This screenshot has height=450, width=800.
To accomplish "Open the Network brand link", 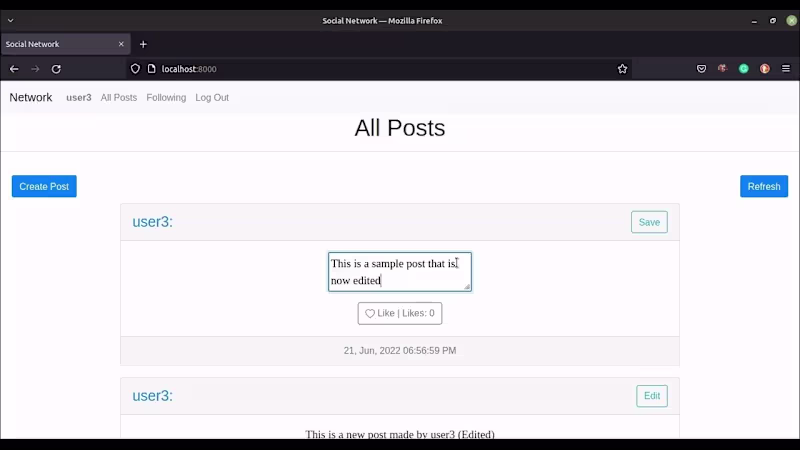I will point(31,97).
